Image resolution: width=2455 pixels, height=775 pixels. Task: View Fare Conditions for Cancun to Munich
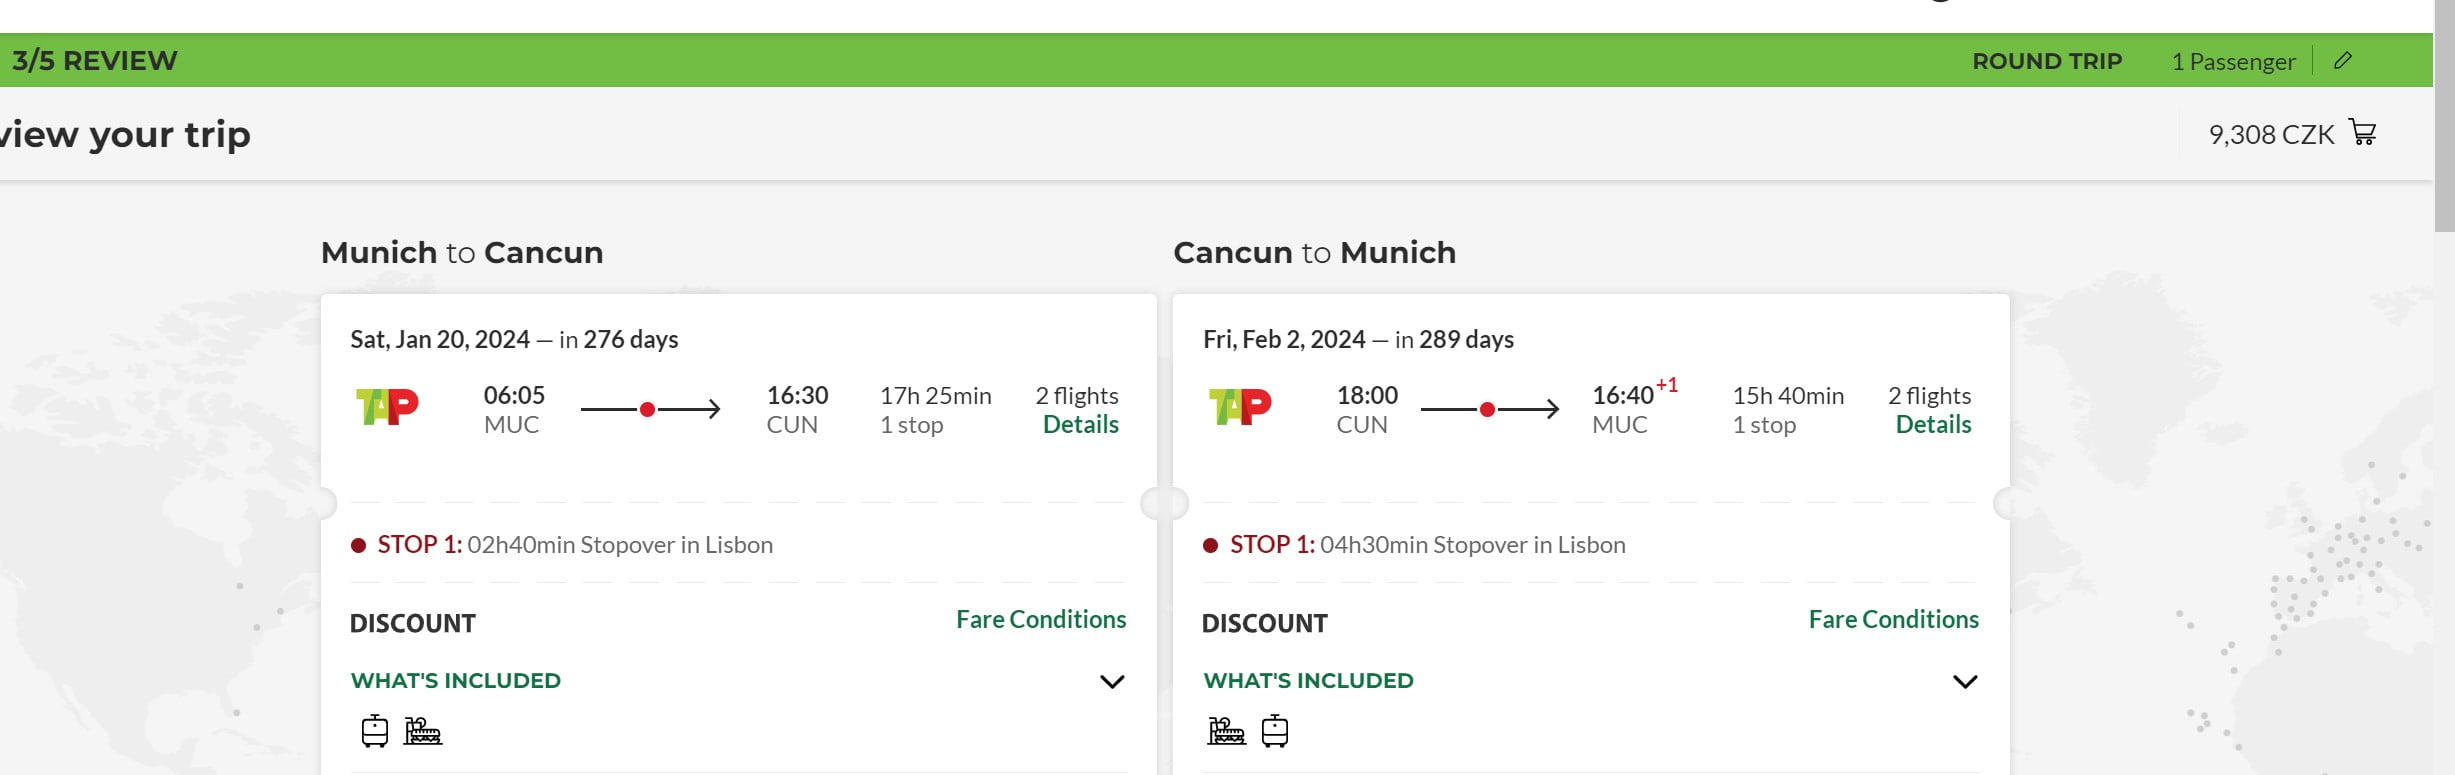pyautogui.click(x=1893, y=620)
